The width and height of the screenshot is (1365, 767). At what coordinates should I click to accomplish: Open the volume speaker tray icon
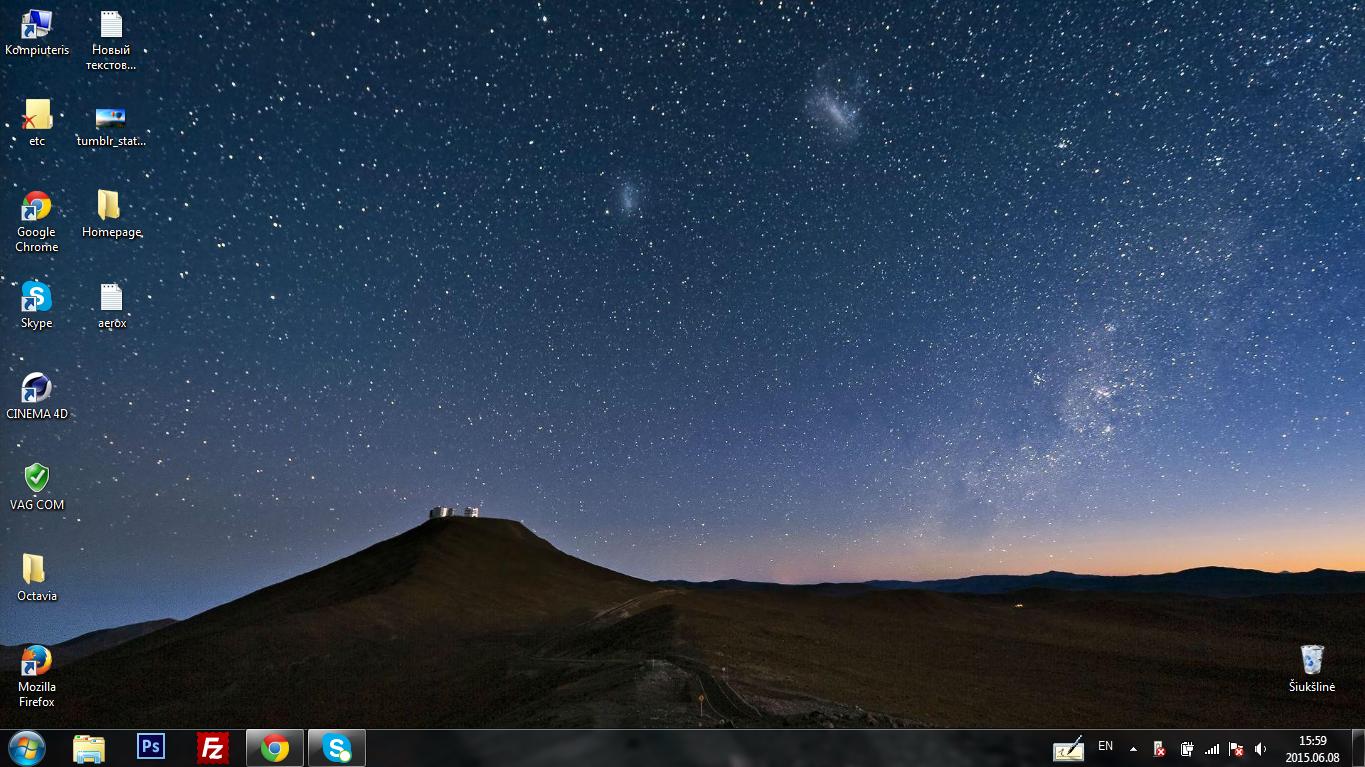tap(1261, 749)
